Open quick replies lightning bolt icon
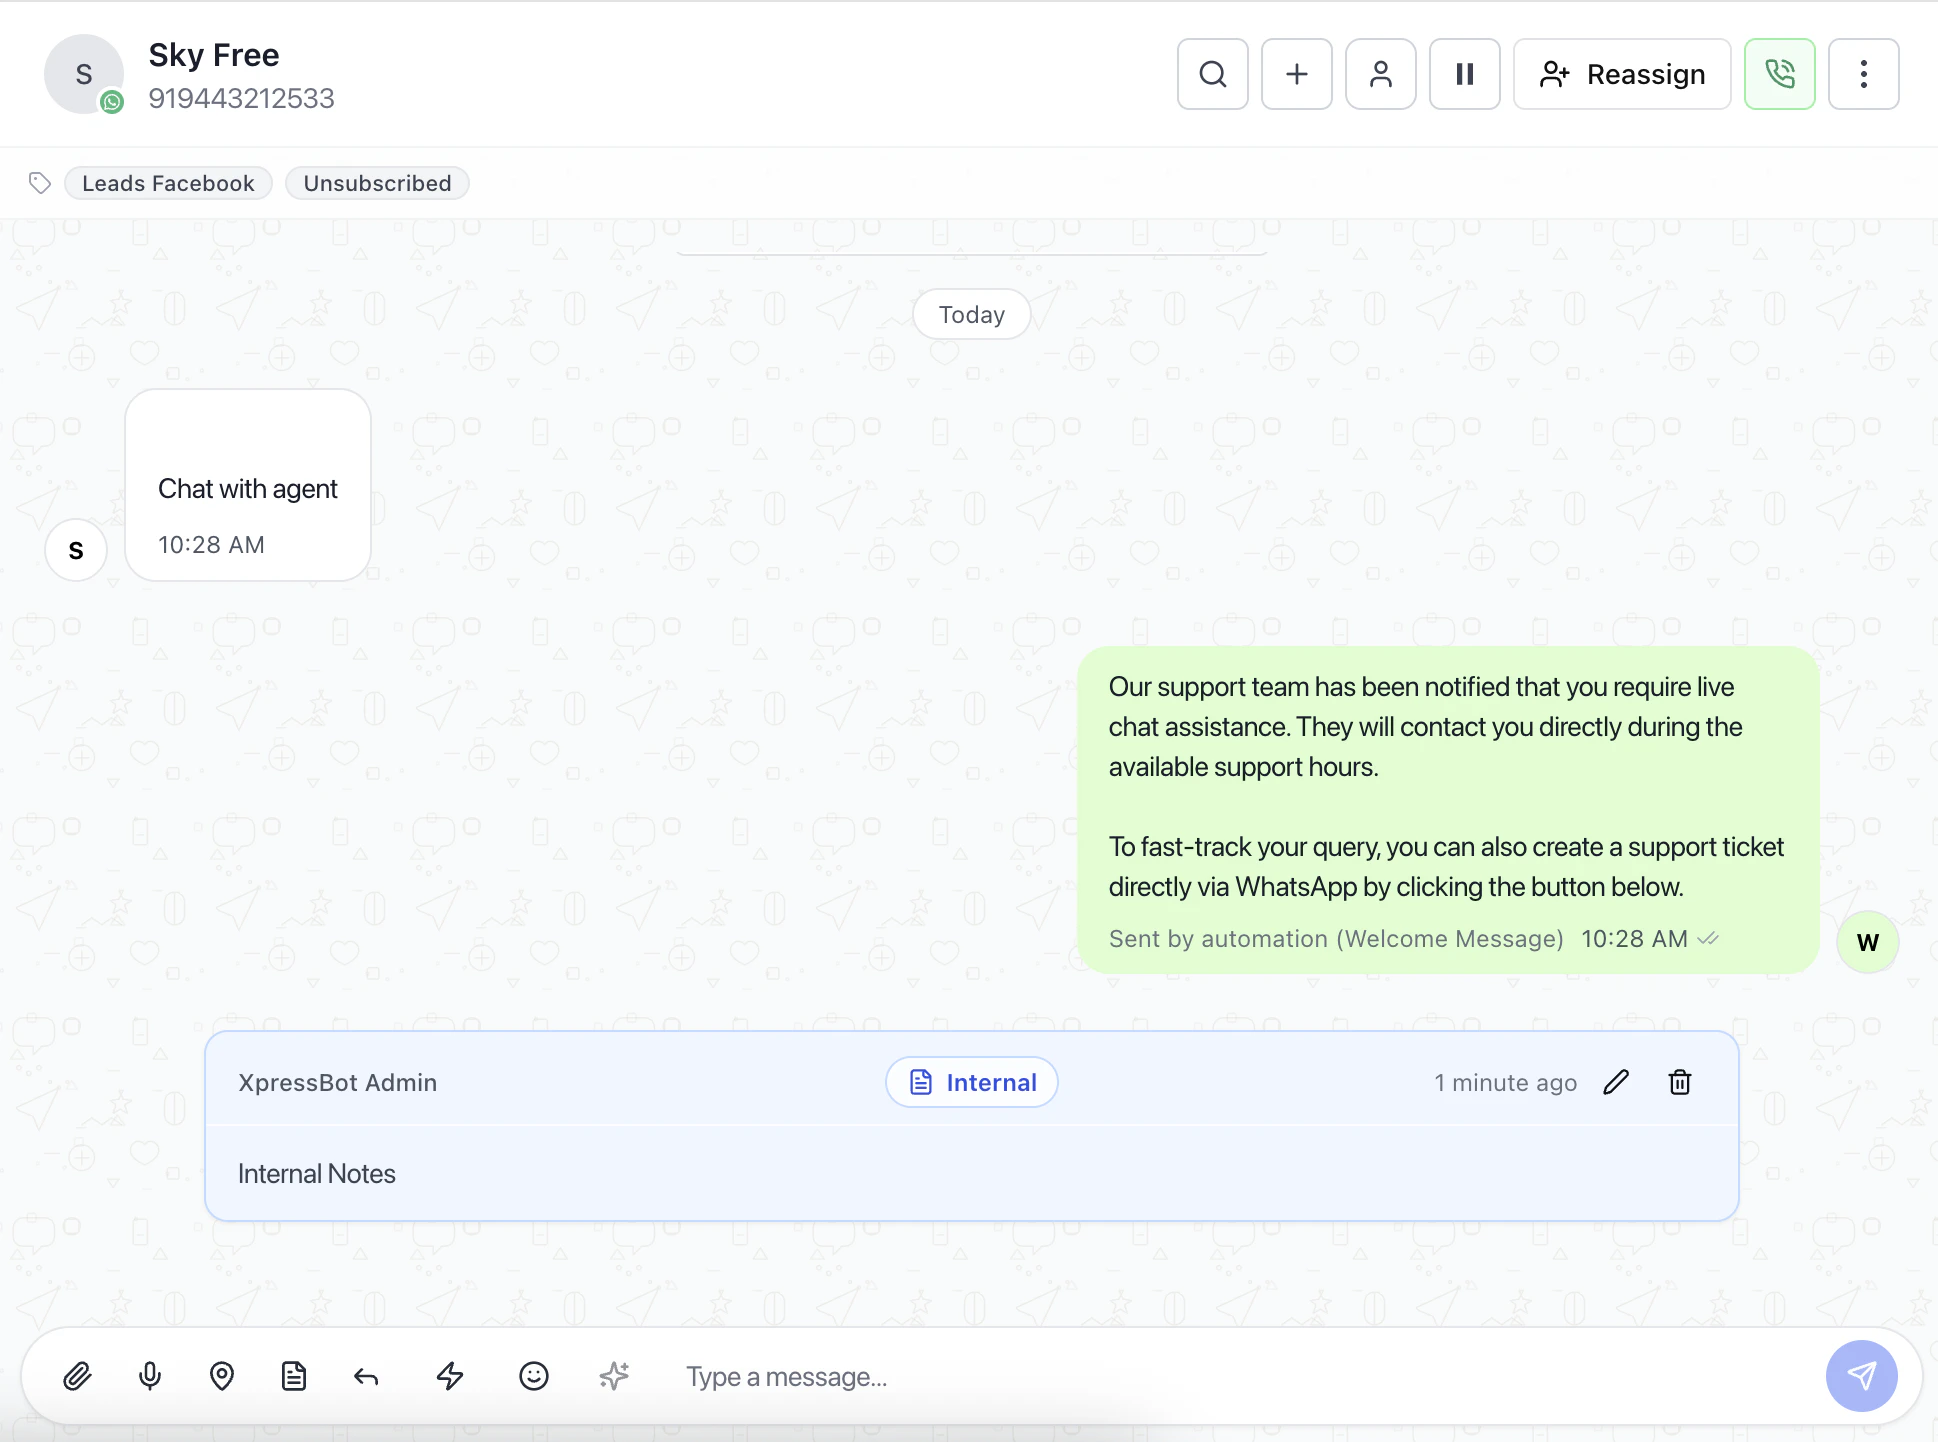 click(450, 1376)
